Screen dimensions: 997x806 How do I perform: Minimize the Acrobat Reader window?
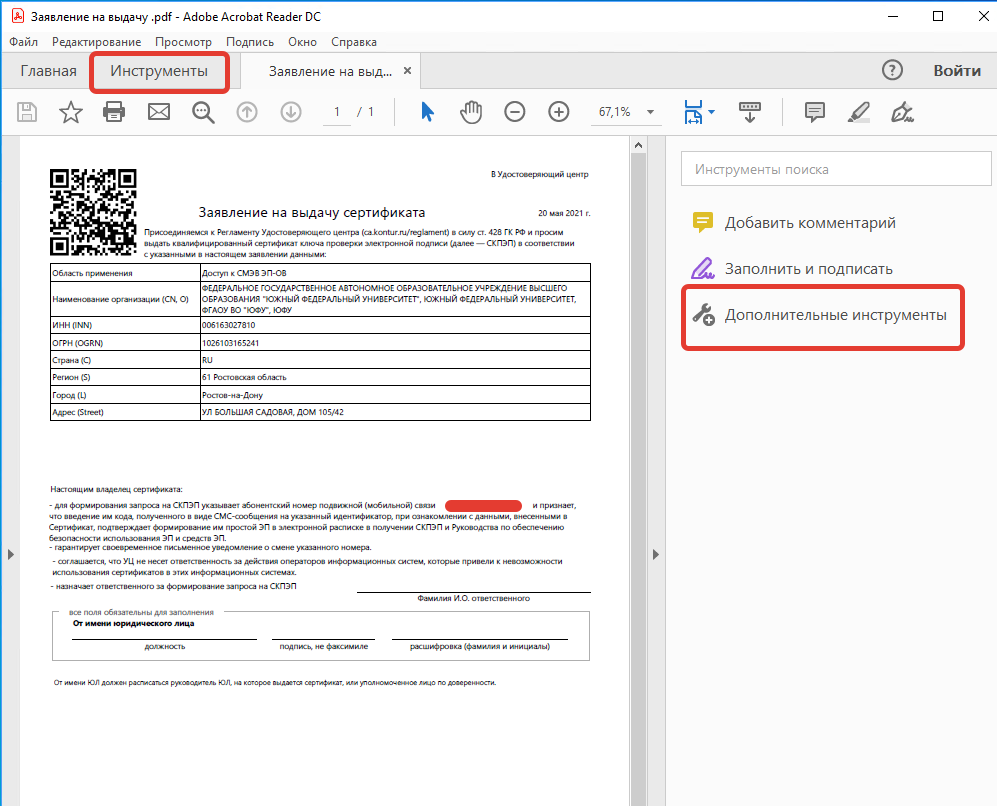tap(893, 16)
